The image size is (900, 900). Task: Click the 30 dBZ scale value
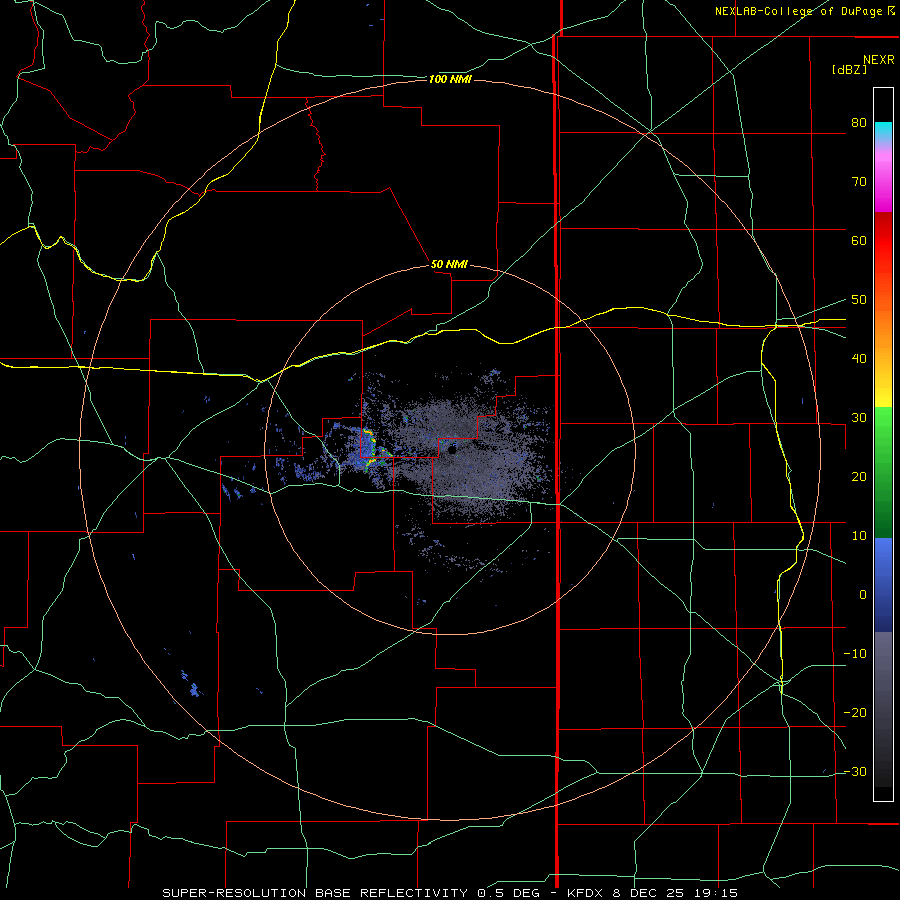point(859,417)
